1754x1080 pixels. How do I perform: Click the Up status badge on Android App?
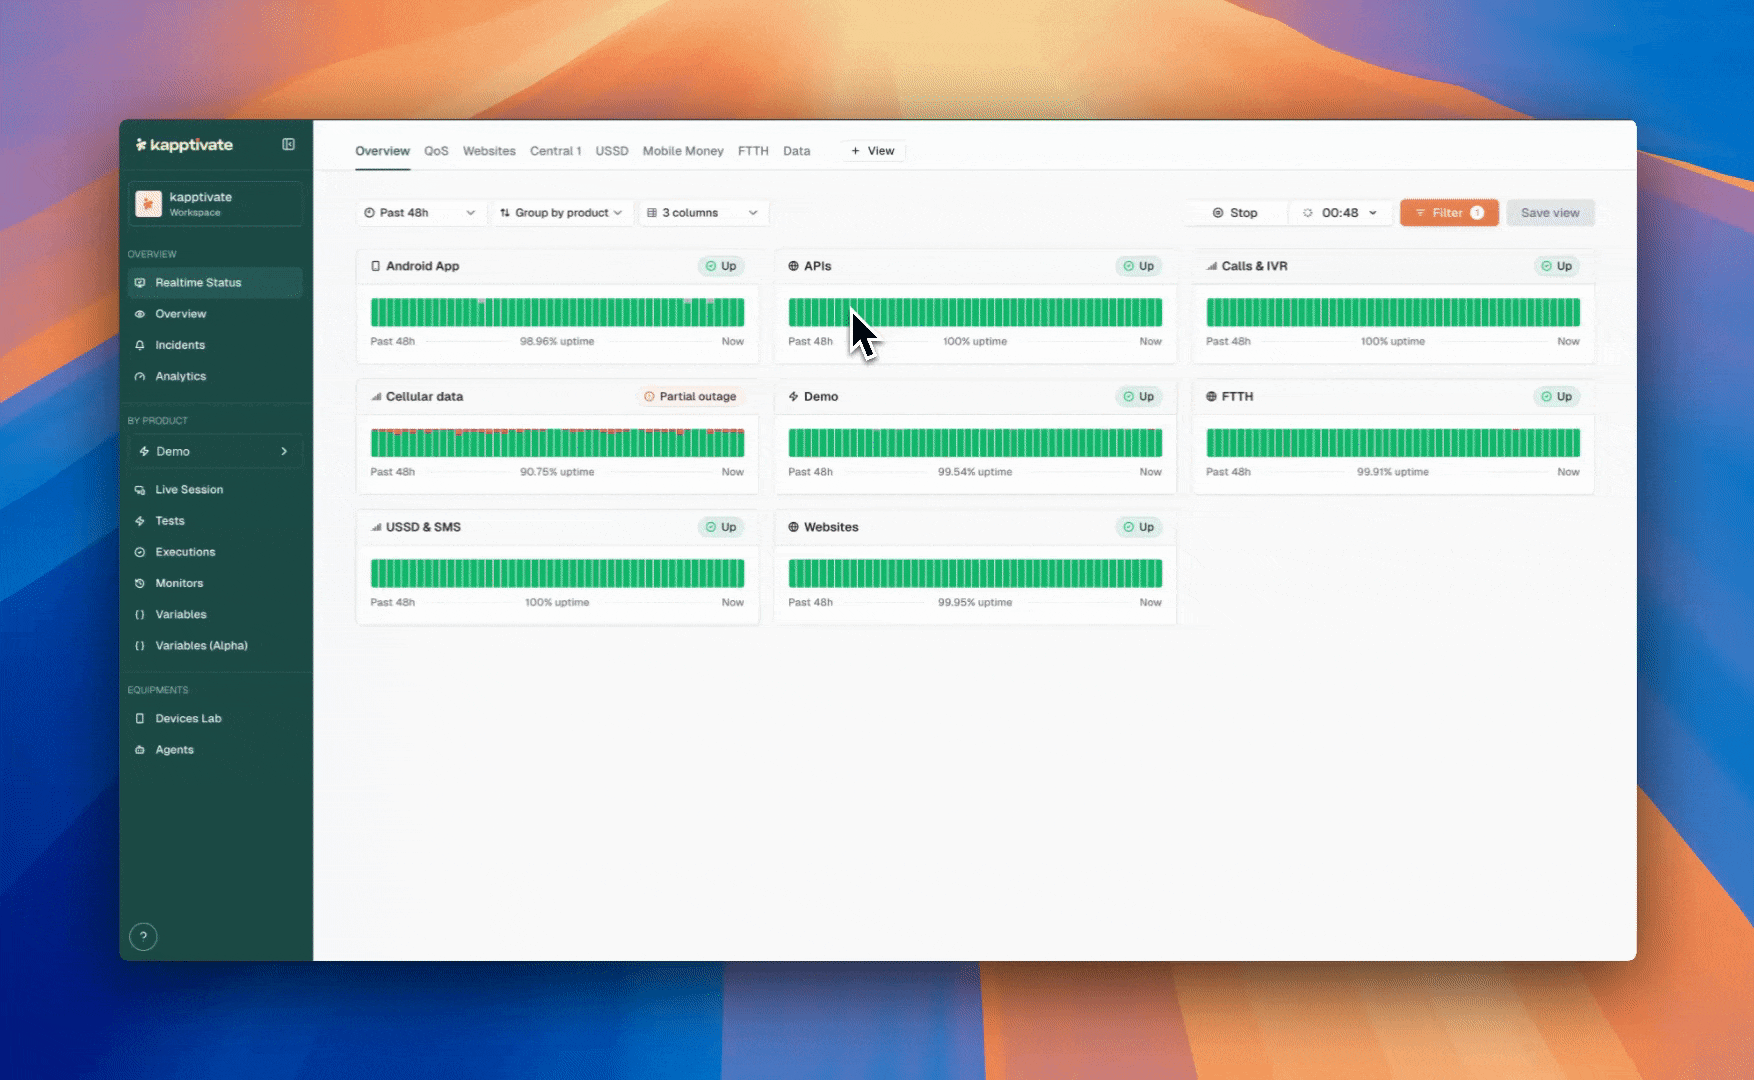click(x=721, y=266)
